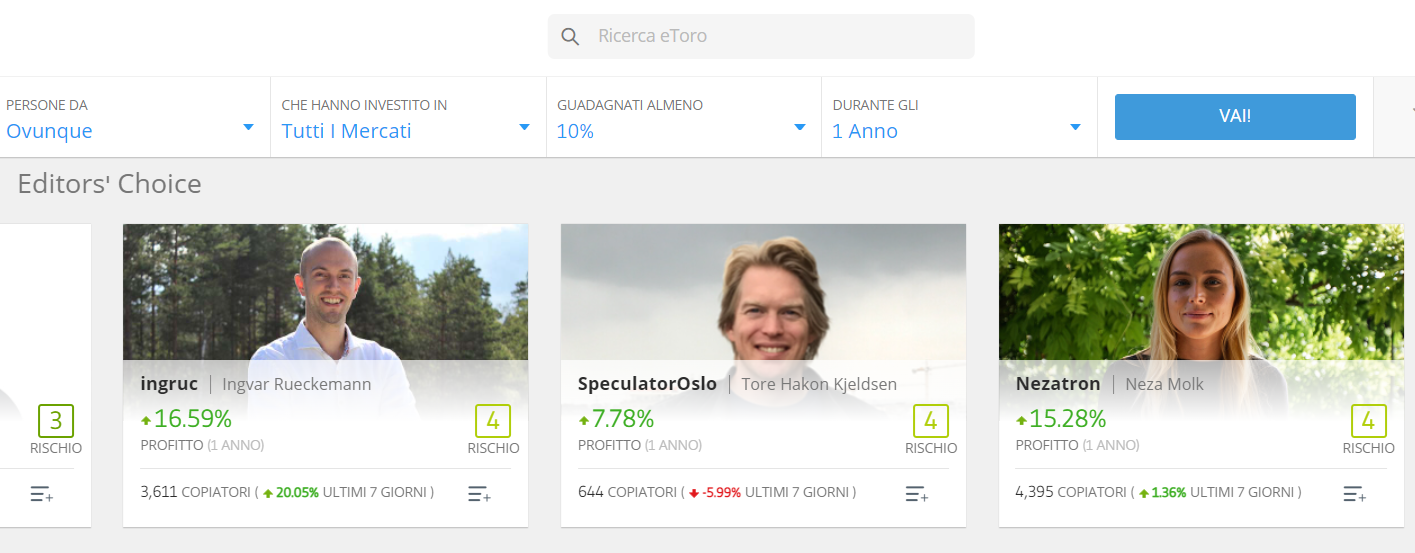The width and height of the screenshot is (1415, 553).
Task: Click the SpeculatorOslo username
Action: (647, 384)
